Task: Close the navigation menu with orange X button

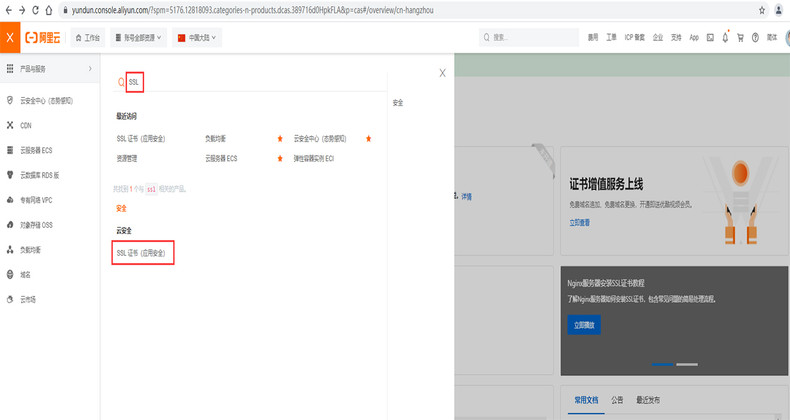Action: tap(10, 37)
